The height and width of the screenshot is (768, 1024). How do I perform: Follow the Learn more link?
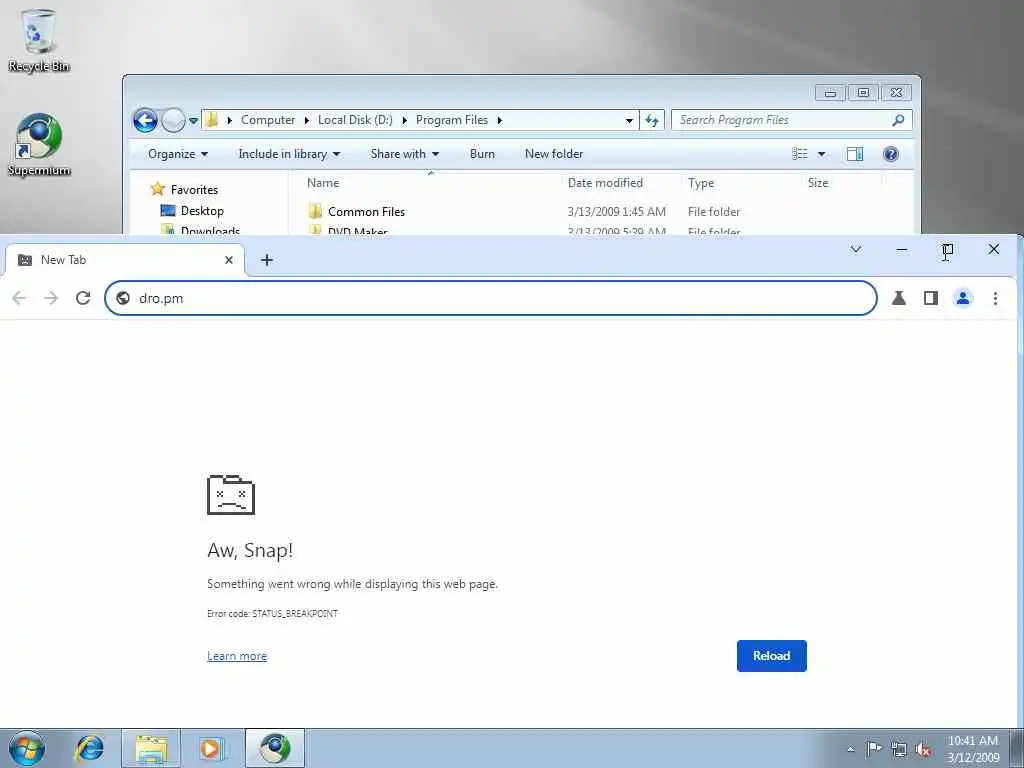pyautogui.click(x=237, y=656)
